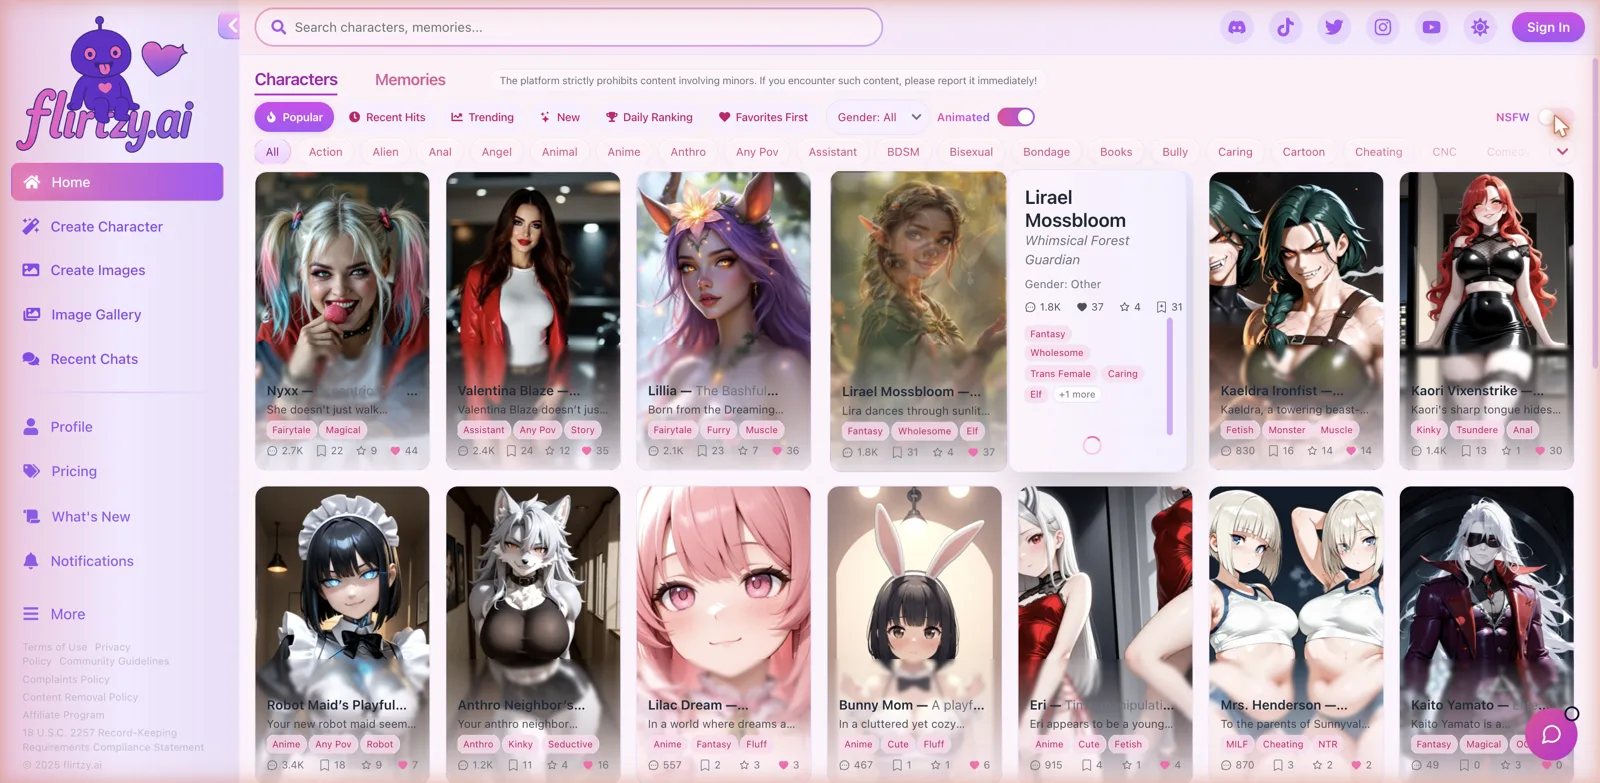
Task: Open the Kaeldra Ironfist character card
Action: [1296, 320]
